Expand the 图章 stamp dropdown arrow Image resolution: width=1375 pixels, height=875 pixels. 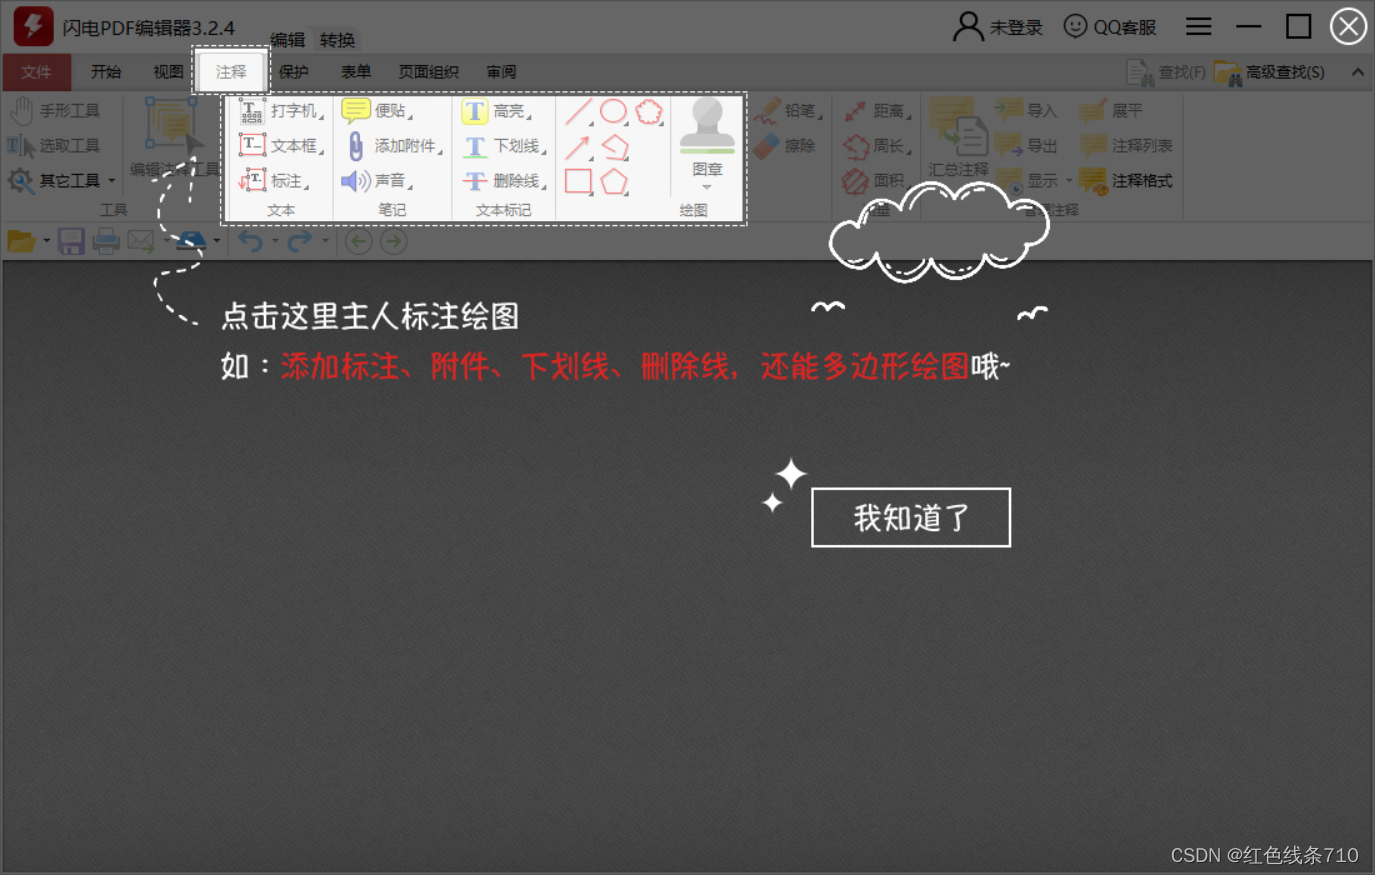[x=707, y=187]
